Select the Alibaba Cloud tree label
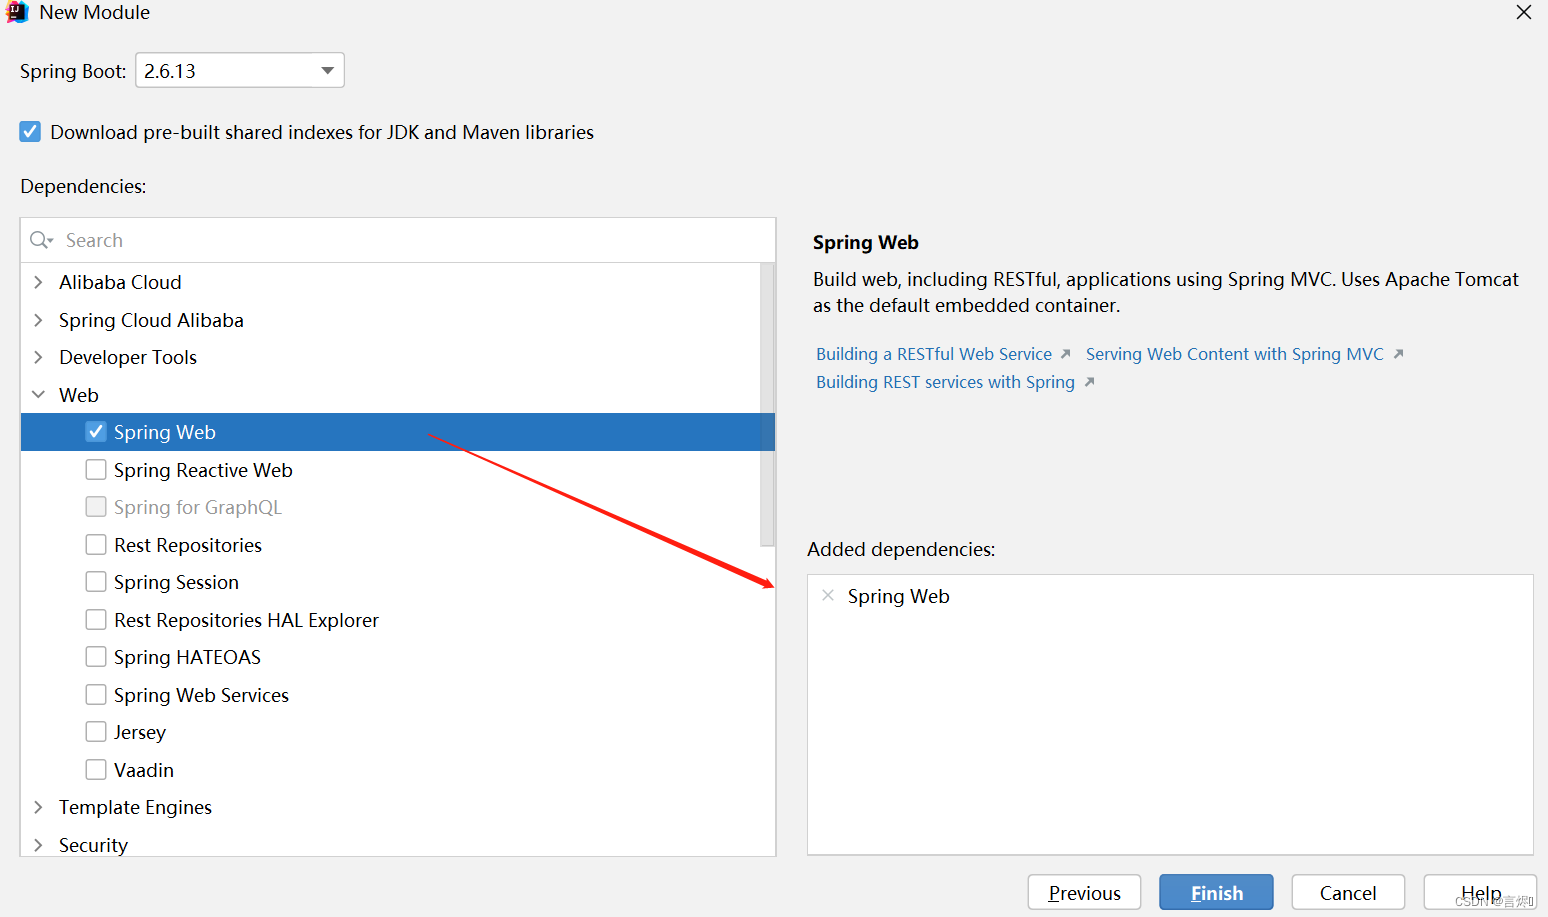The height and width of the screenshot is (917, 1548). tap(120, 282)
